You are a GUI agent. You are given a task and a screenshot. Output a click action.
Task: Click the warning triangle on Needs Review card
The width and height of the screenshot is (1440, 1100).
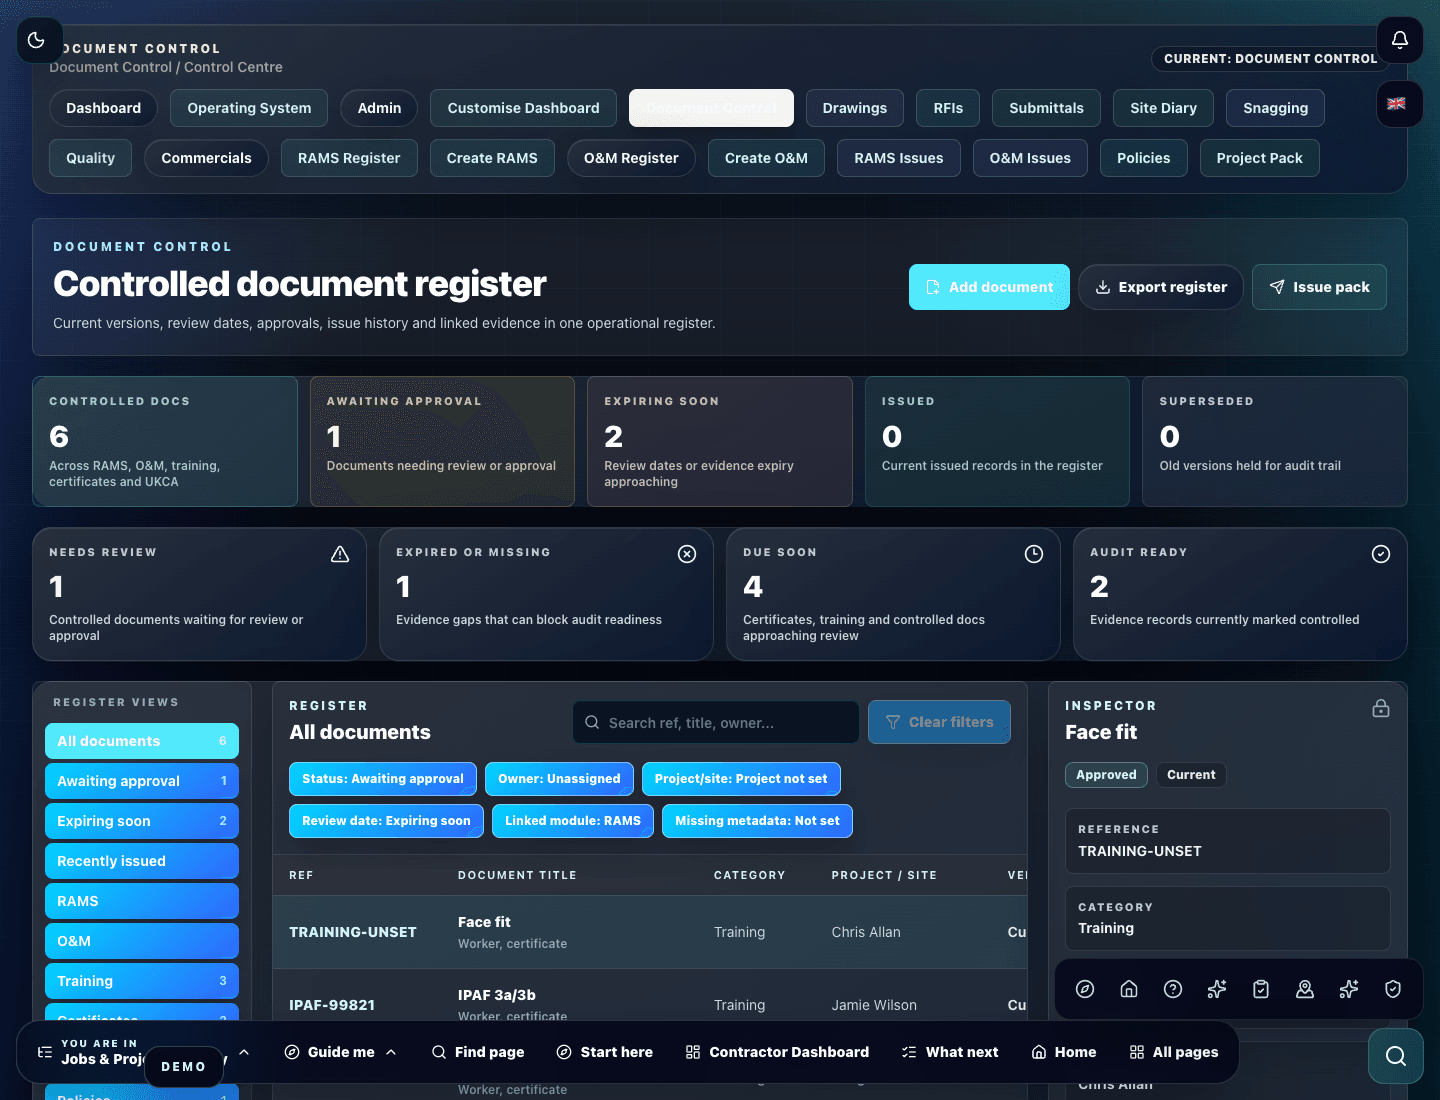click(340, 554)
